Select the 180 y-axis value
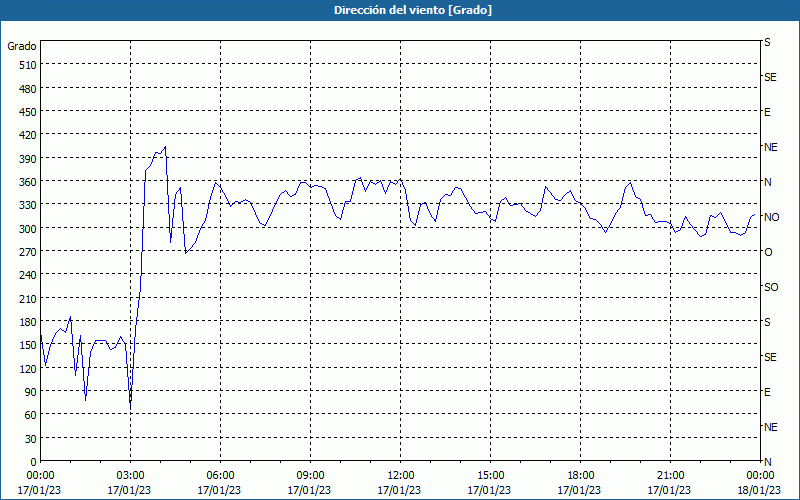Viewport: 800px width, 500px height. point(29,322)
